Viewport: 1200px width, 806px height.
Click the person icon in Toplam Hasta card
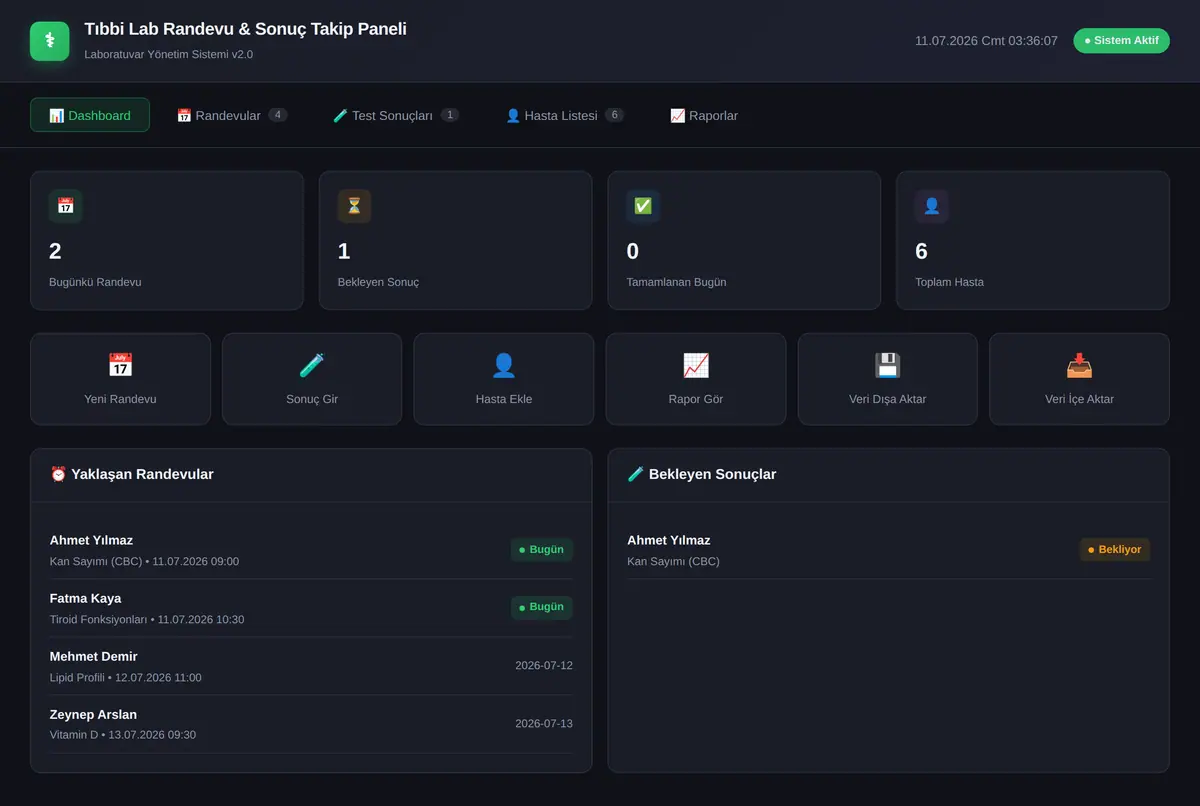click(x=932, y=206)
